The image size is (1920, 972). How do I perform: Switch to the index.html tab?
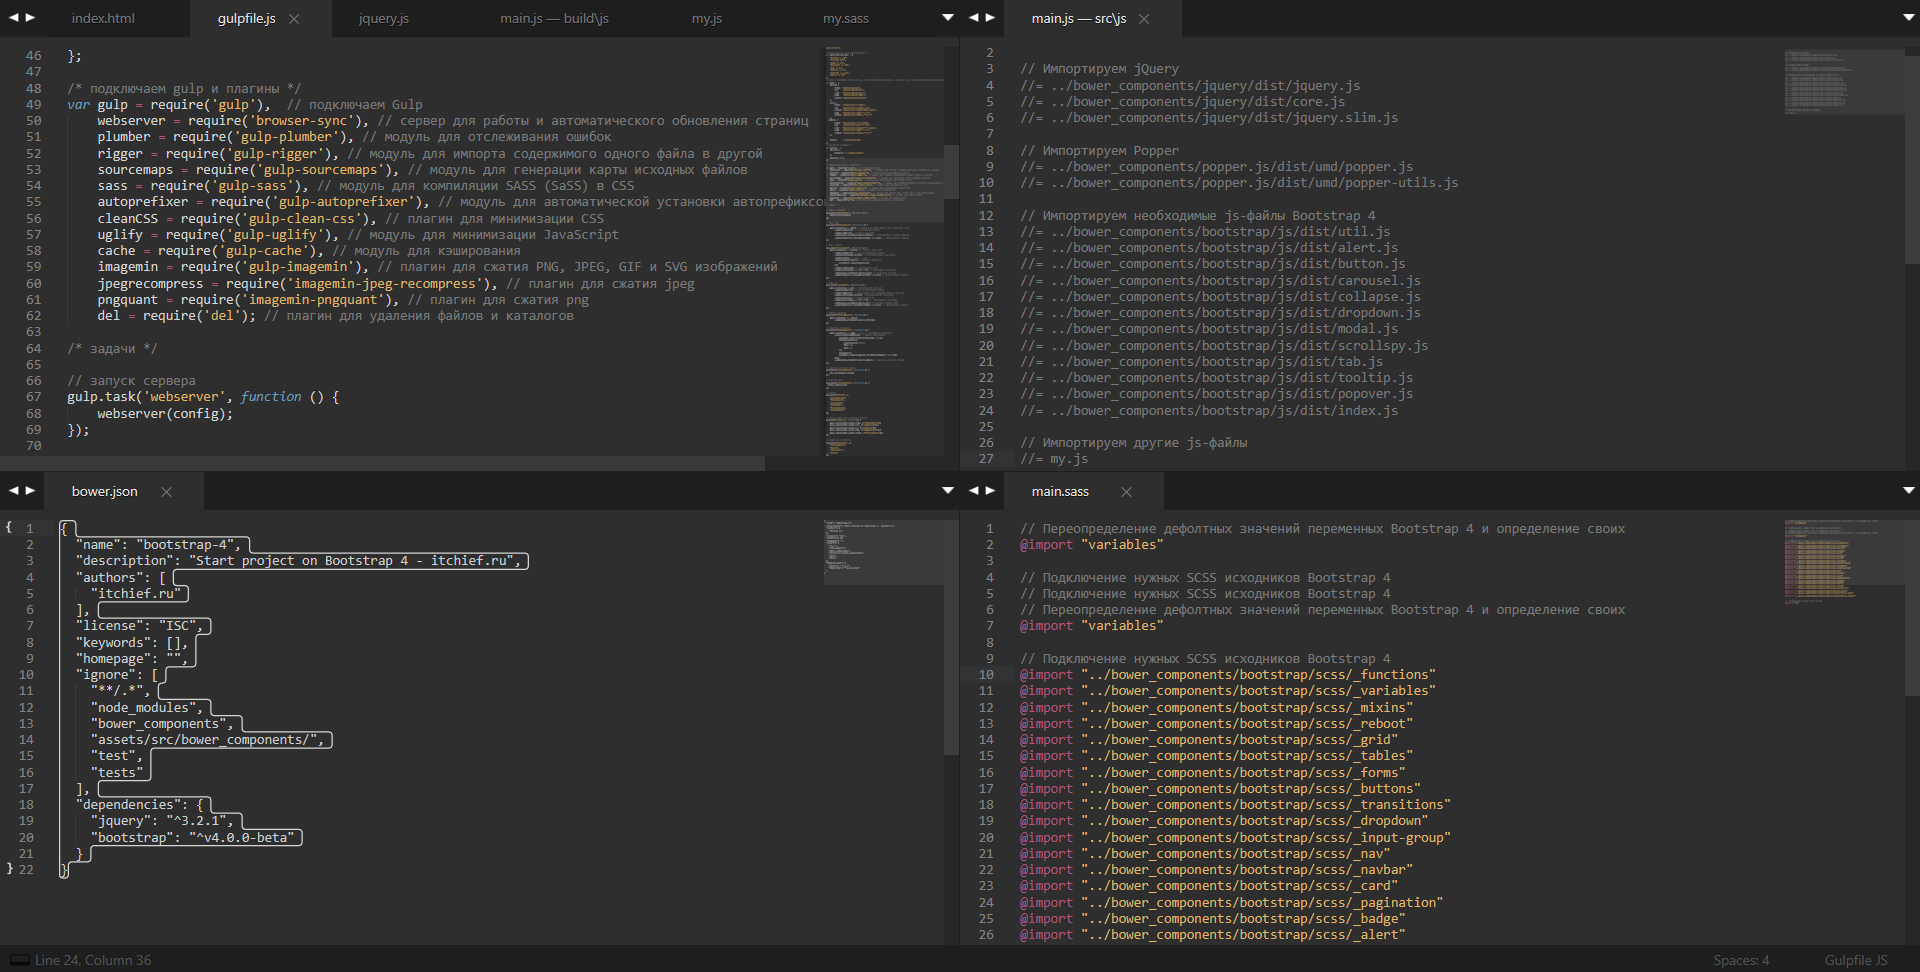point(103,19)
